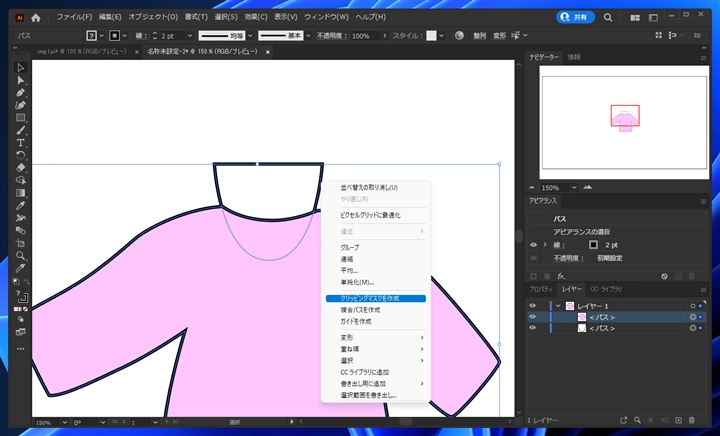Select the Curvature tool
720x436 pixels.
click(x=21, y=105)
